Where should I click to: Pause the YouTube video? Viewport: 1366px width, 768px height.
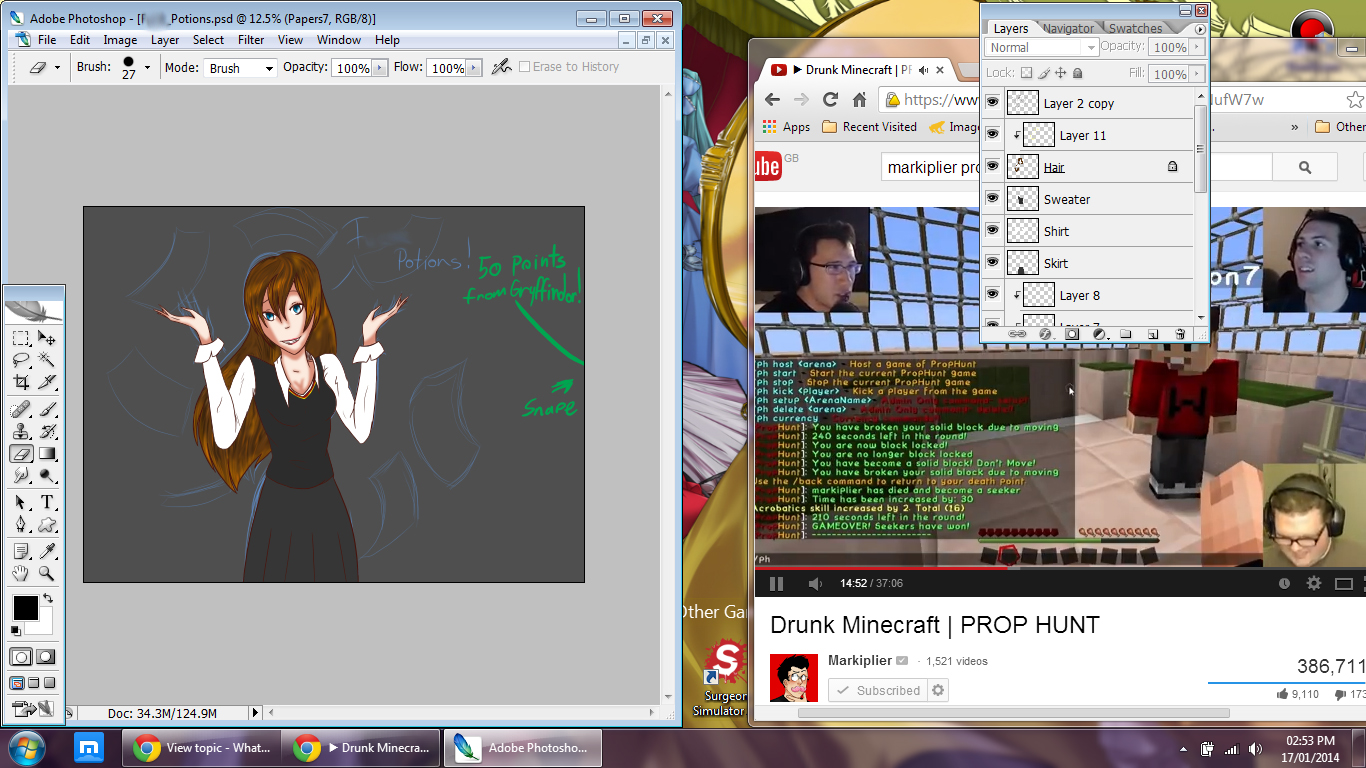pos(776,584)
